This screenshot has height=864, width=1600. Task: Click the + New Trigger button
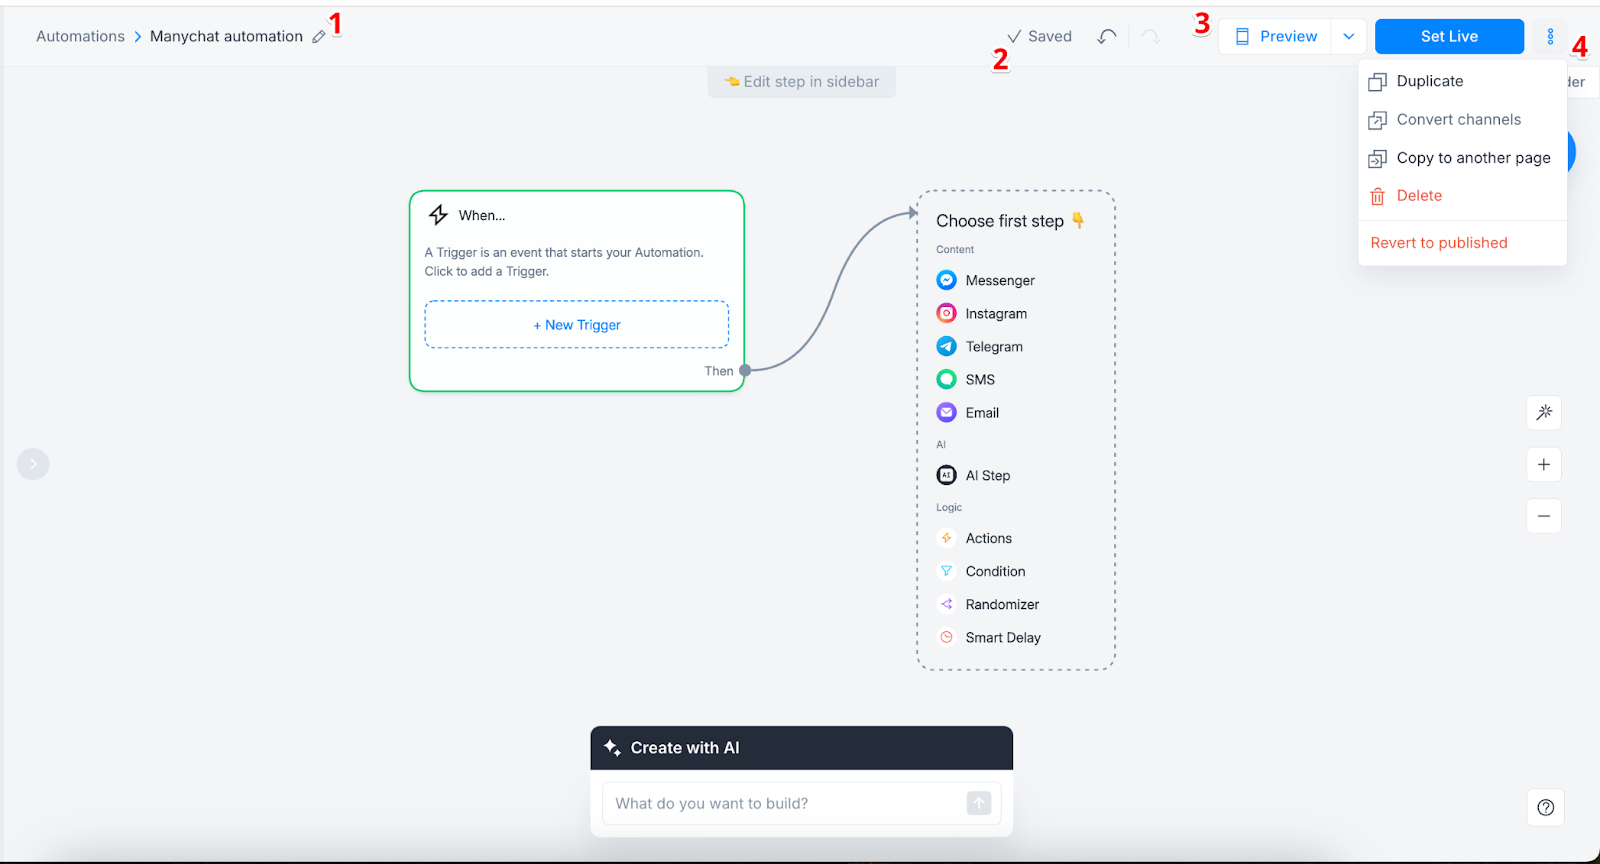click(577, 324)
